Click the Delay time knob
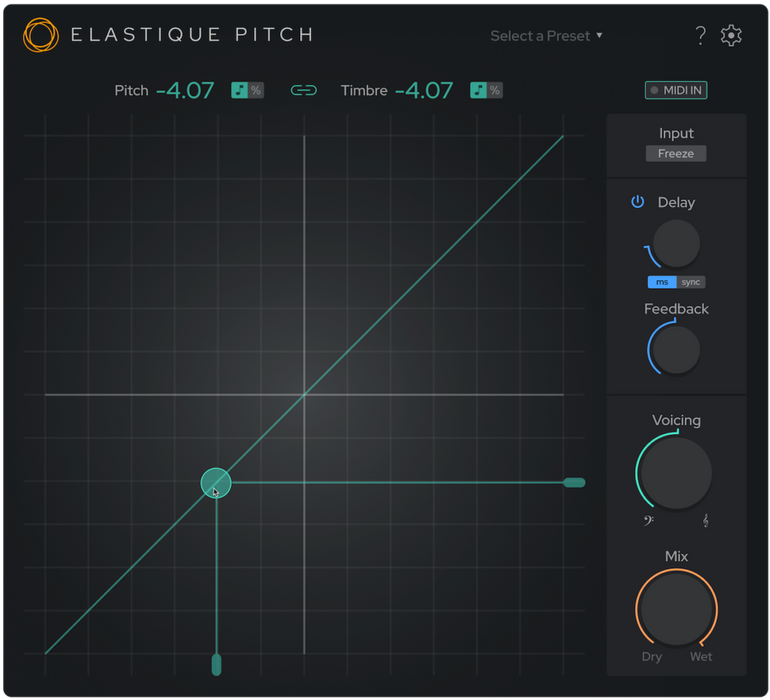Image resolution: width=770 pixels, height=700 pixels. [676, 244]
